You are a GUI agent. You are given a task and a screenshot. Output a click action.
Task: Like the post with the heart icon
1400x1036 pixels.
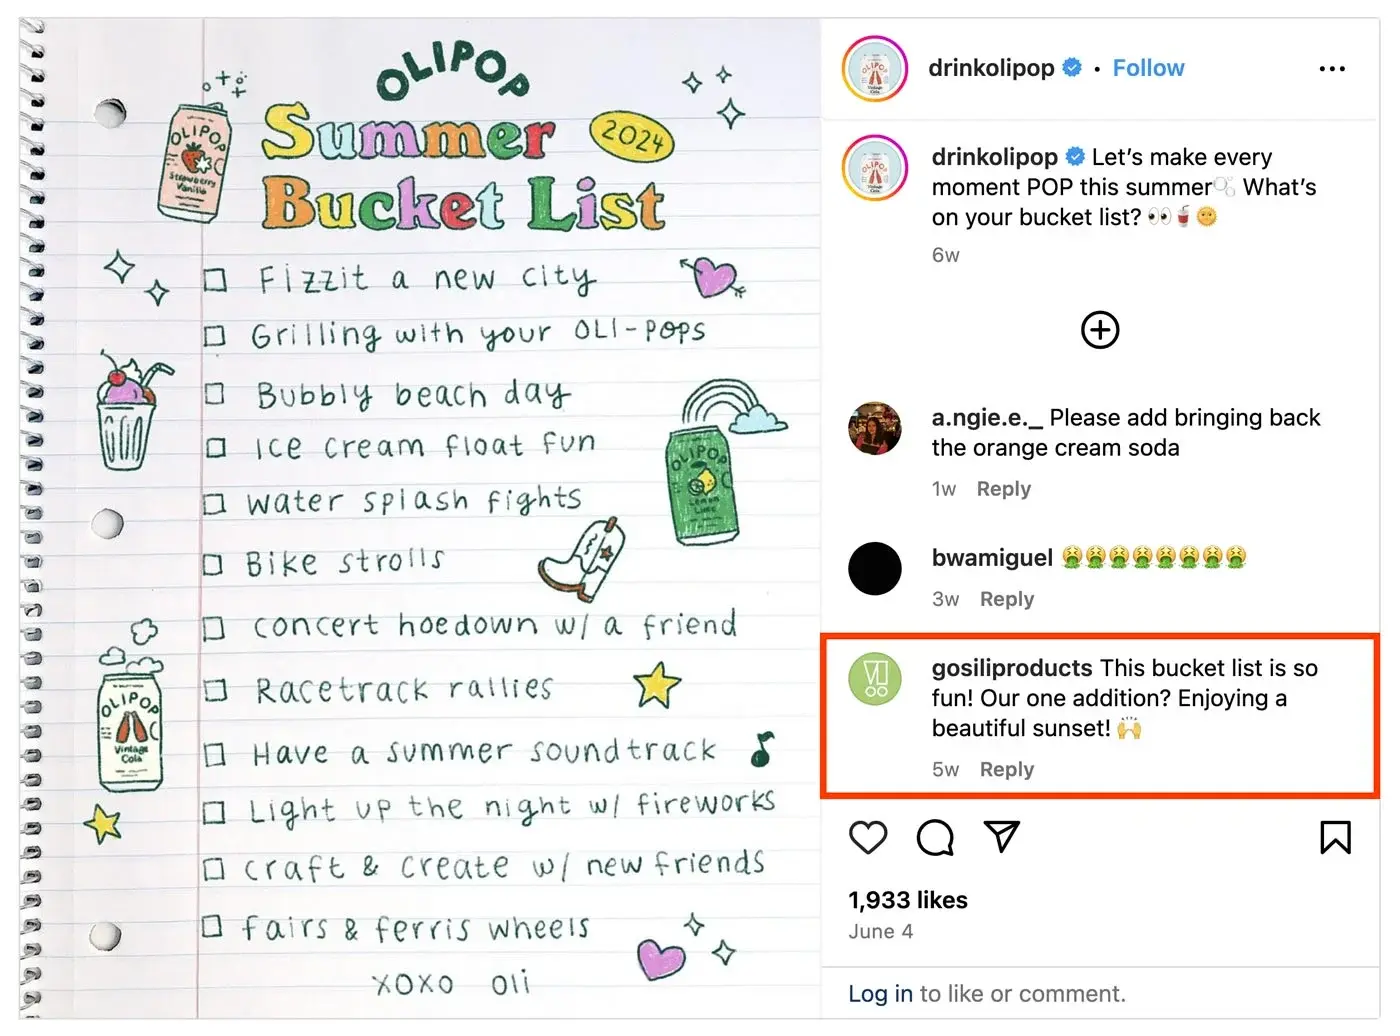(868, 838)
